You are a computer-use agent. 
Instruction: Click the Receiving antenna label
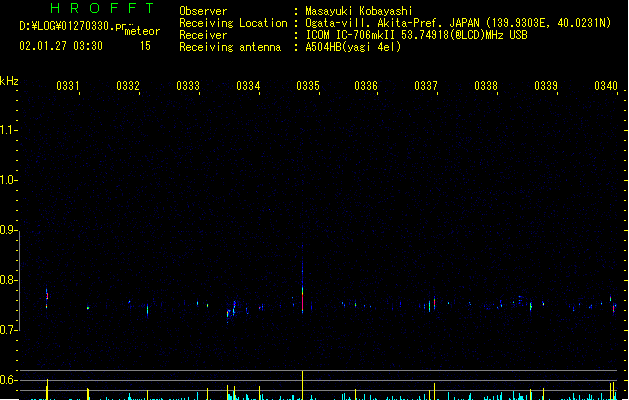point(230,47)
